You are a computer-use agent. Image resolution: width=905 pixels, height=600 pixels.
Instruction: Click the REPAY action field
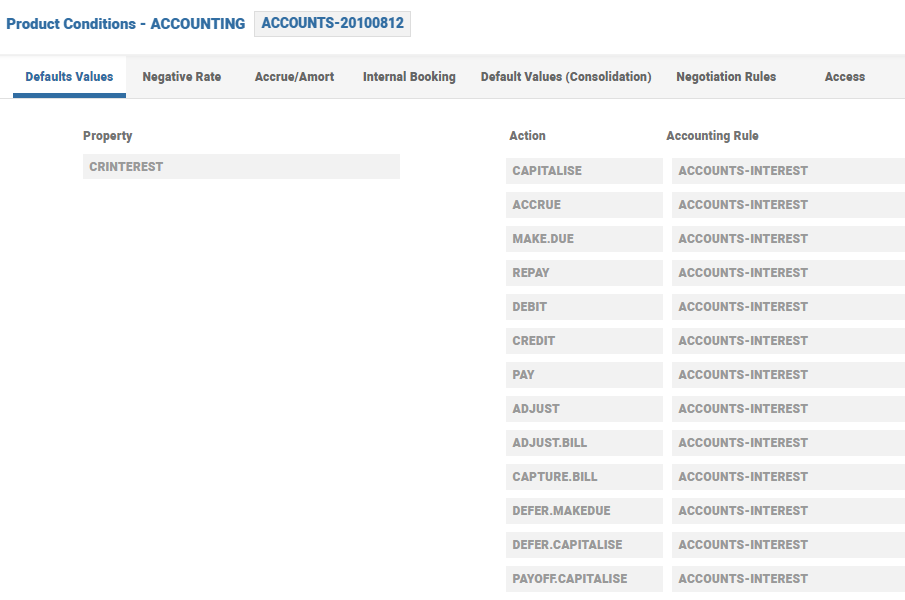584,273
